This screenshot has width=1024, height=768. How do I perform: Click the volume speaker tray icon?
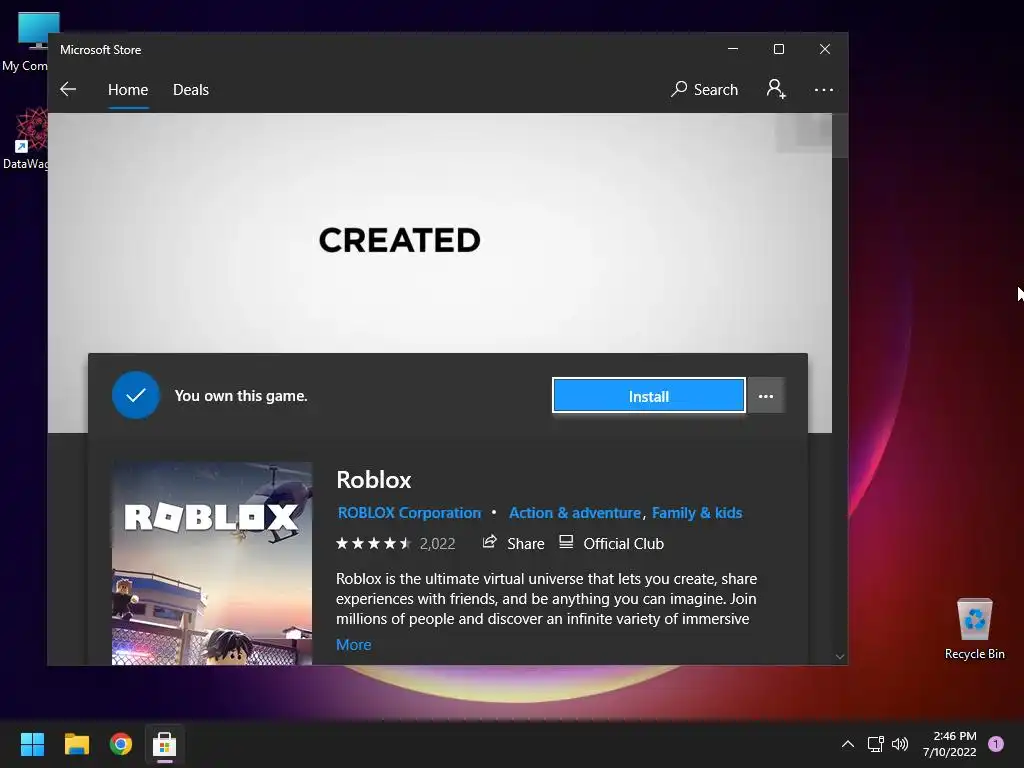click(x=900, y=744)
